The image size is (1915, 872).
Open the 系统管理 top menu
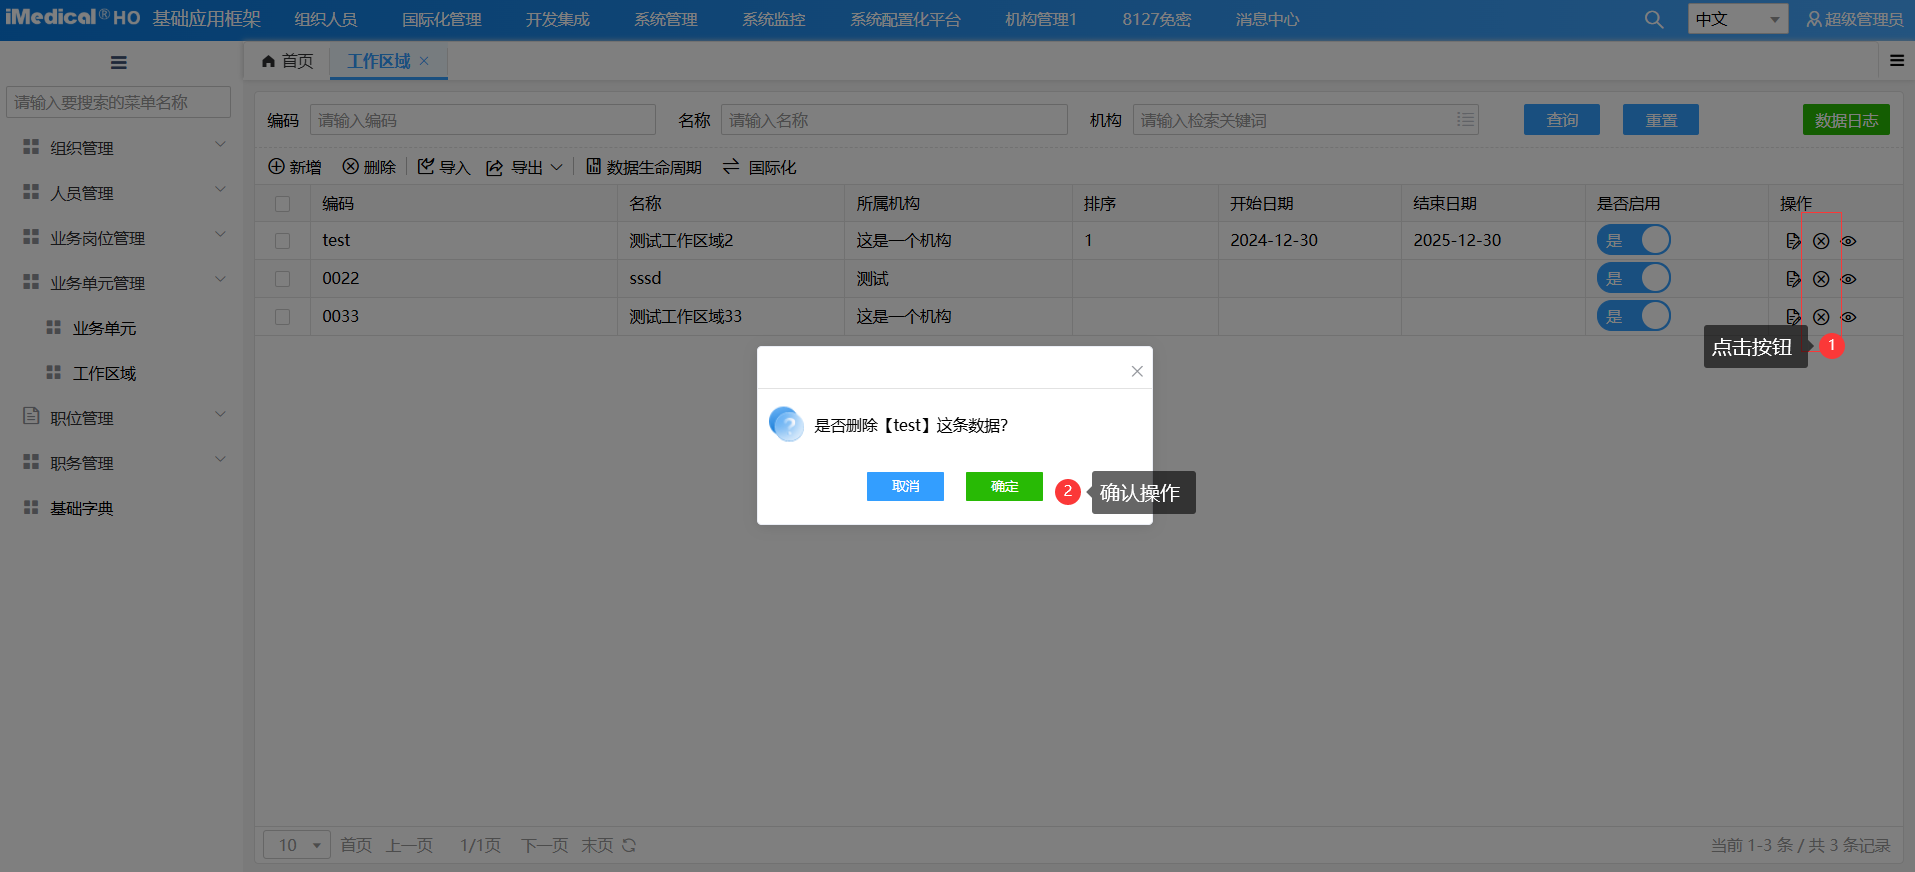(665, 20)
